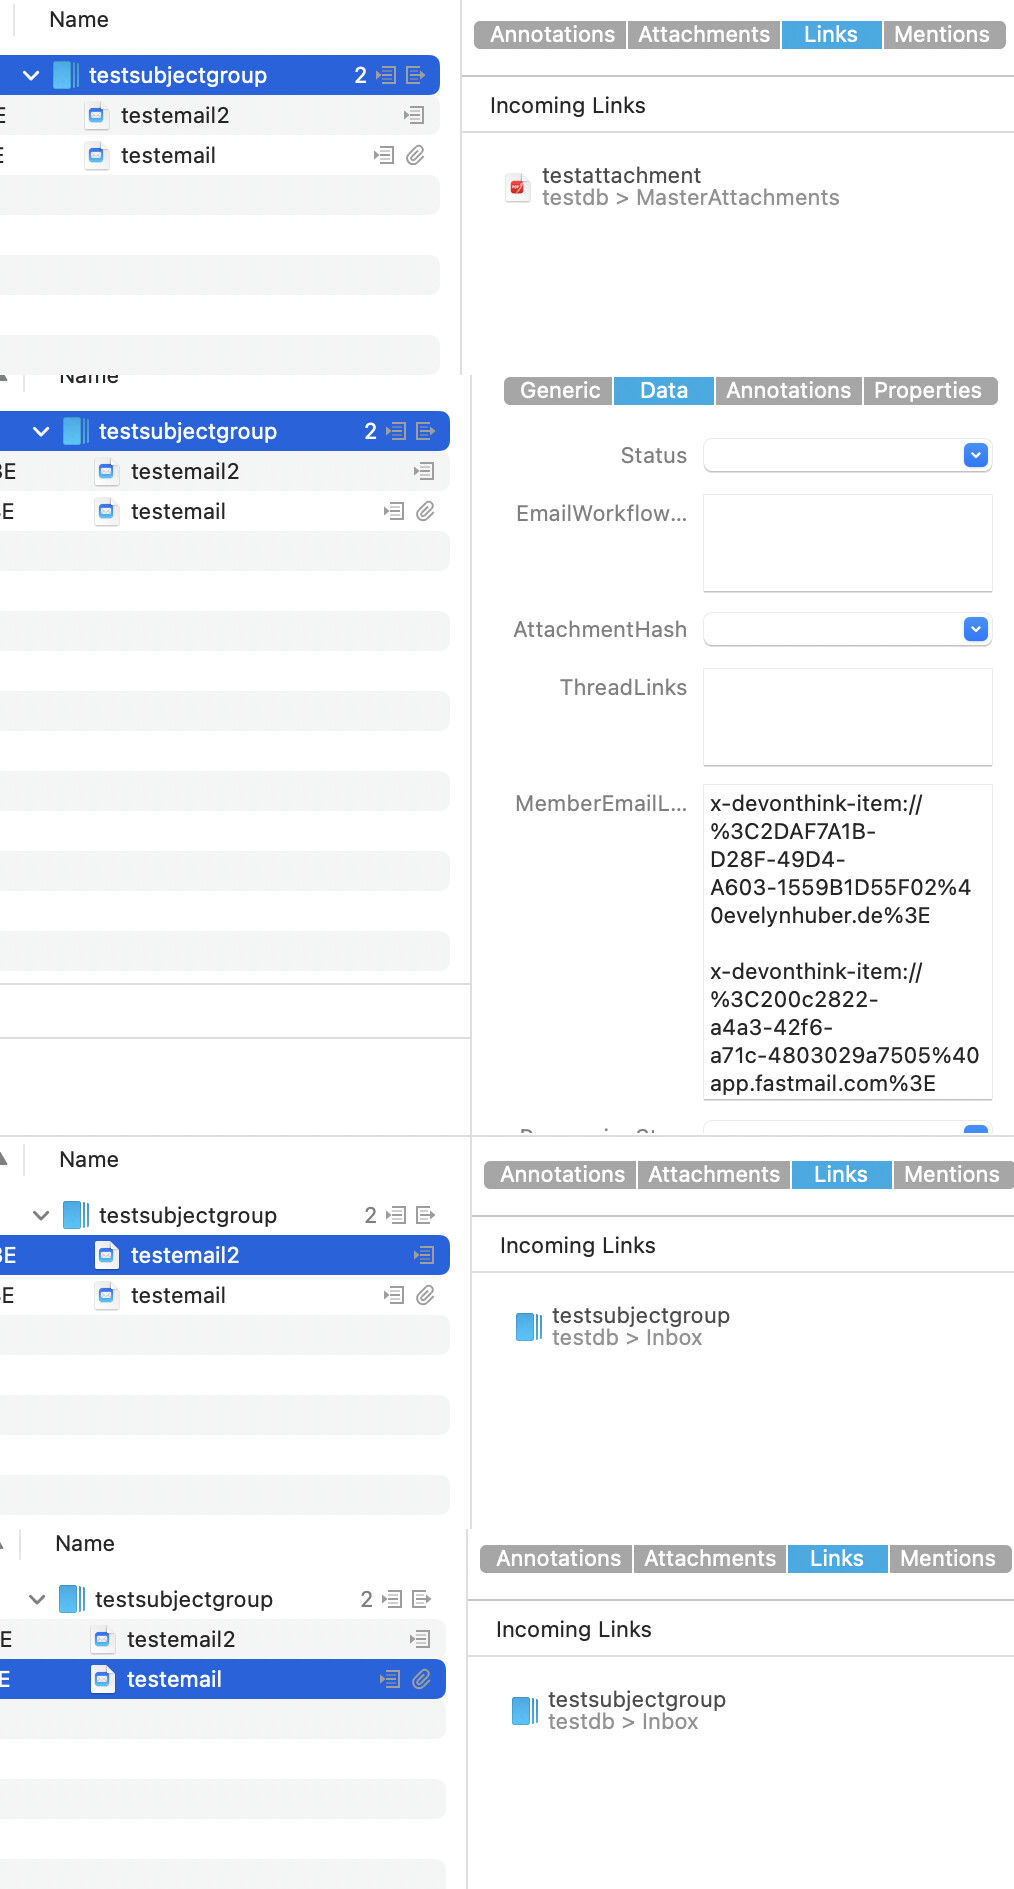Click into the EmailWorkflow text field

[847, 543]
